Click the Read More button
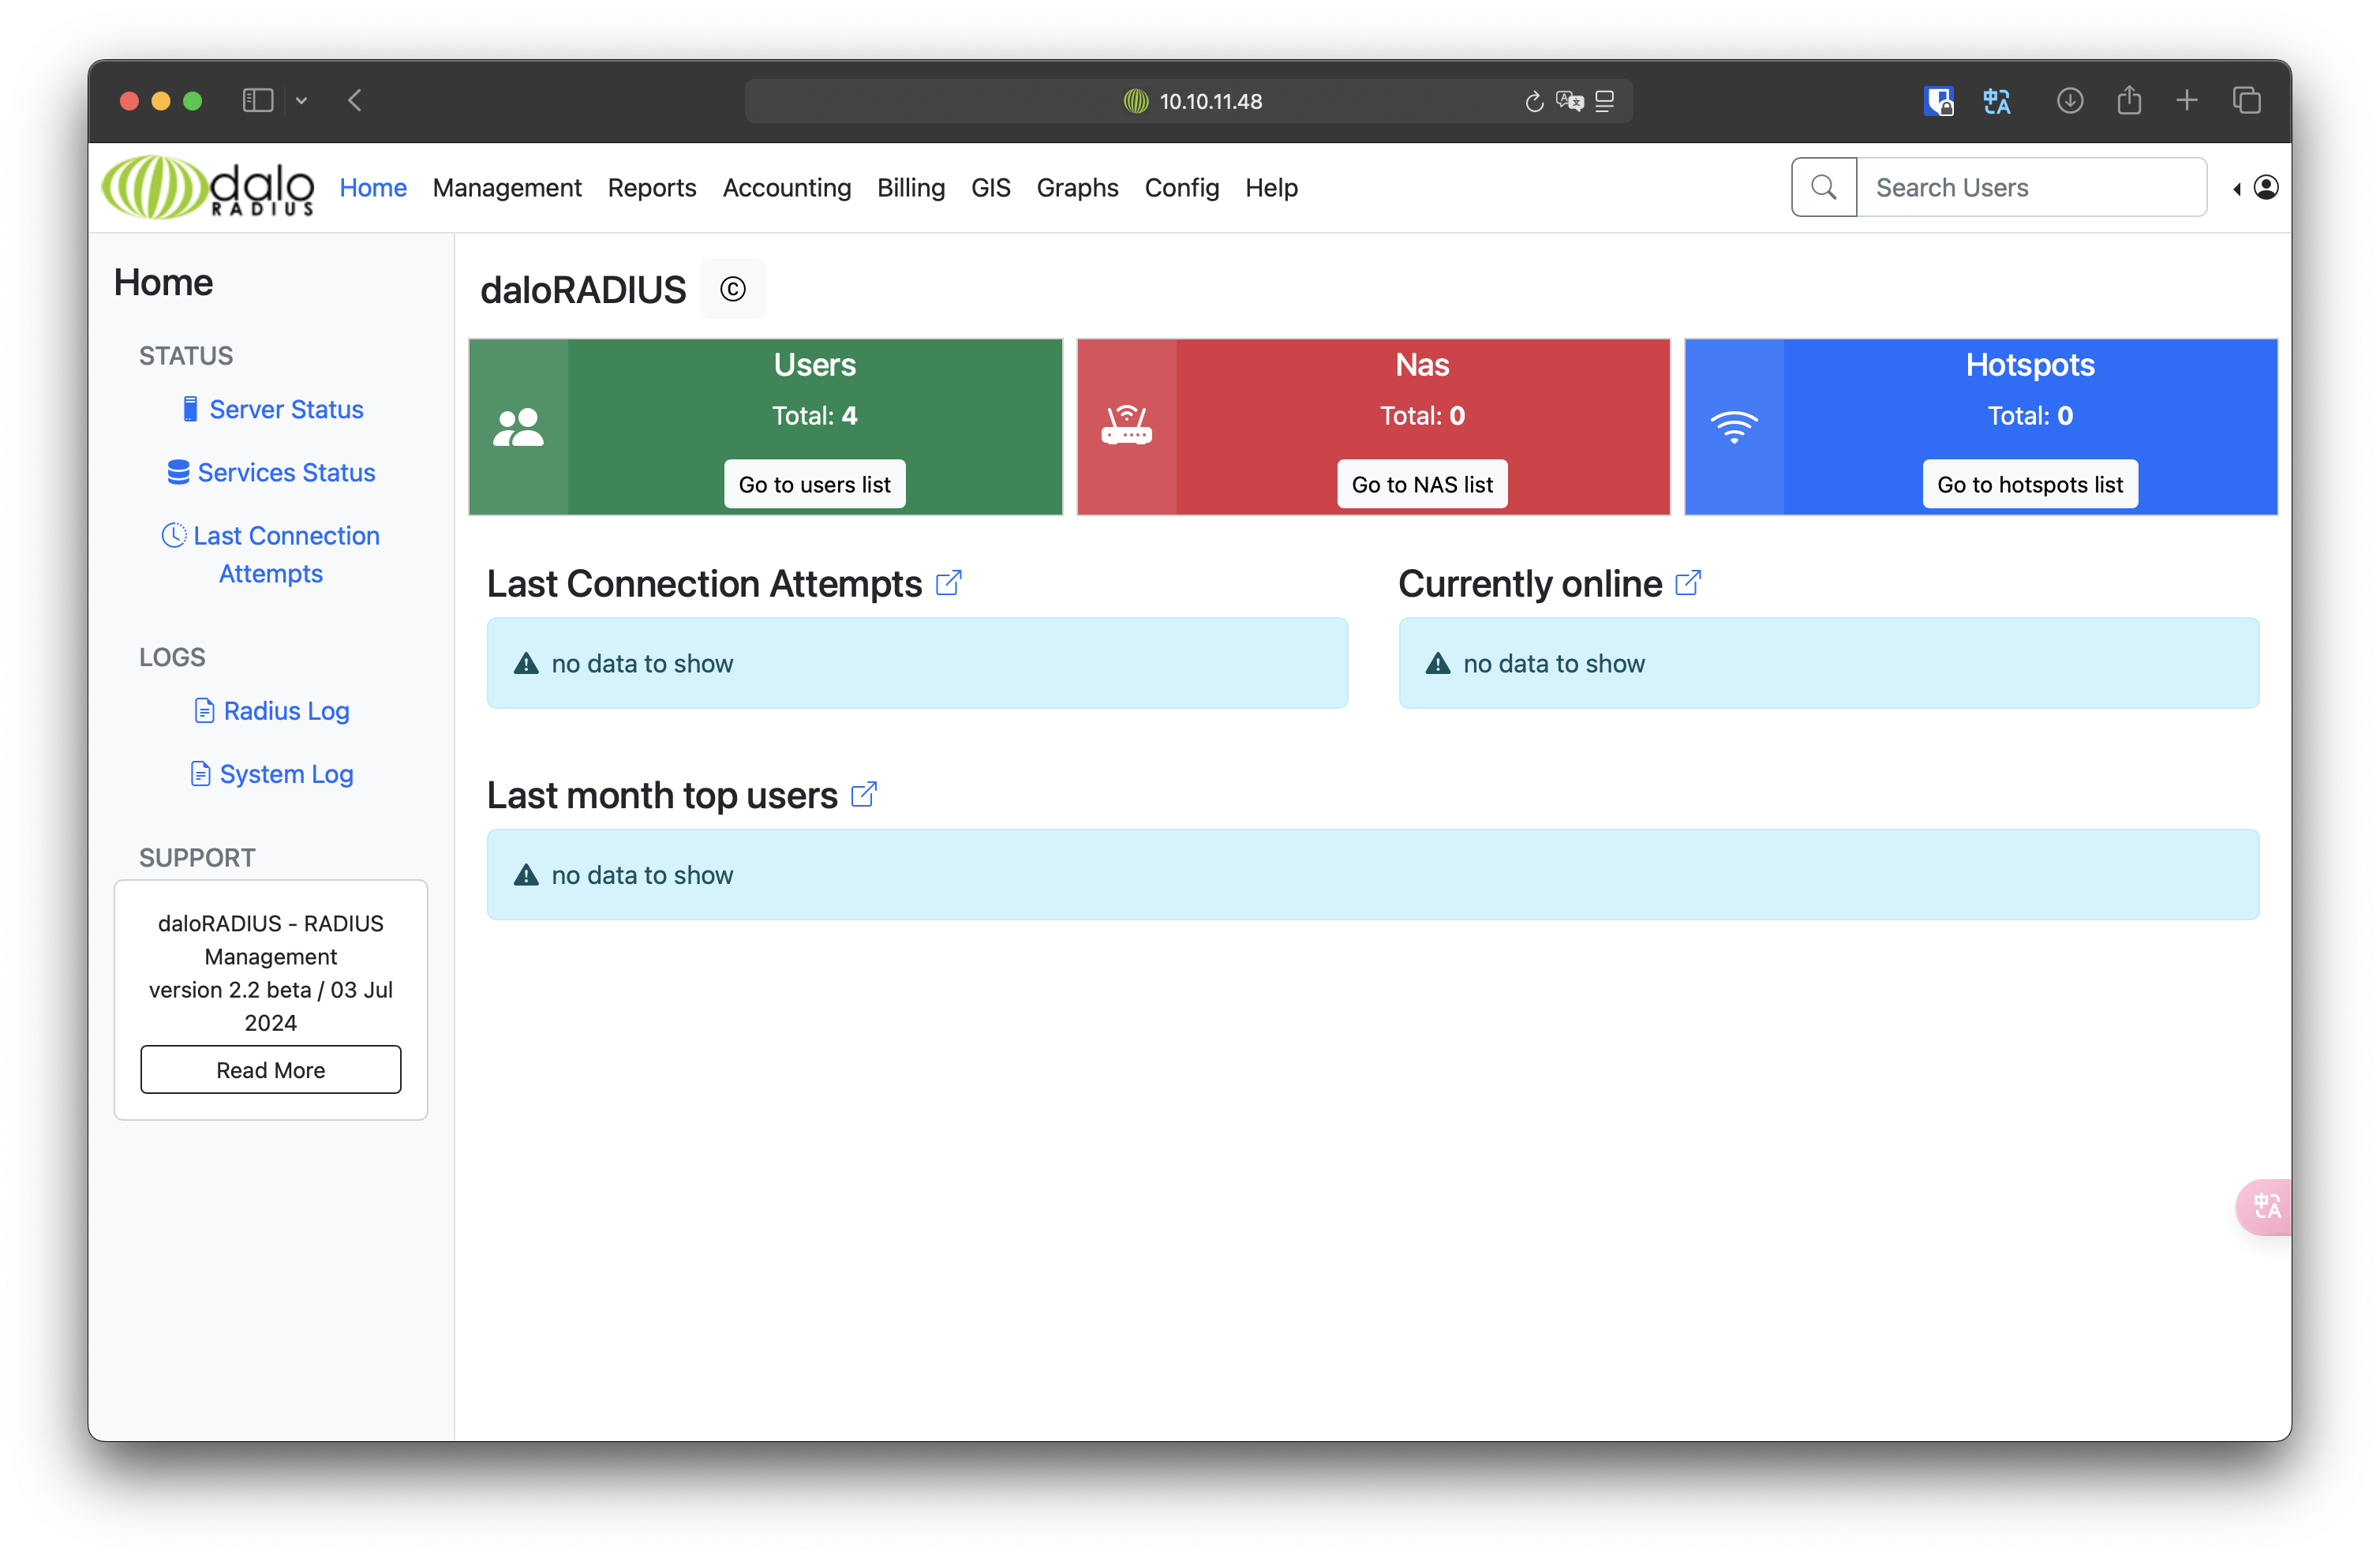Image resolution: width=2380 pixels, height=1558 pixels. tap(271, 1070)
